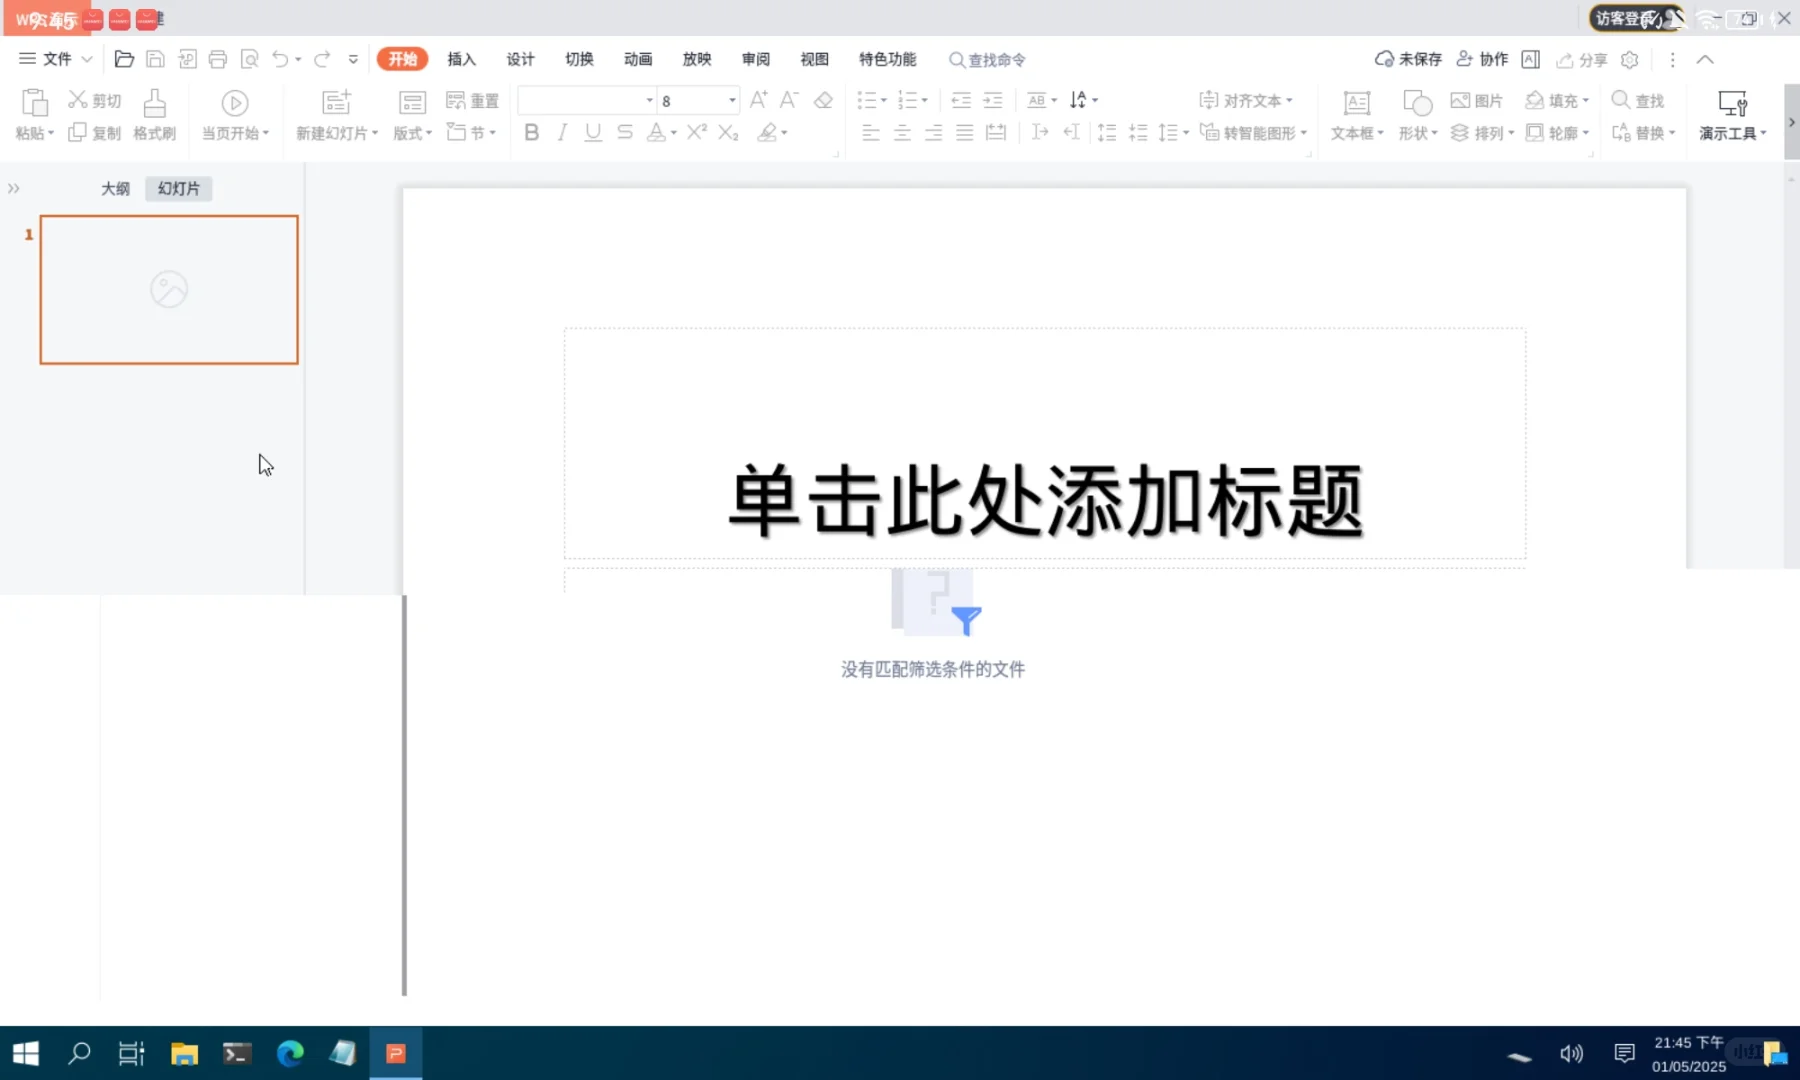Insert a picture (图片)
The height and width of the screenshot is (1080, 1800).
click(x=1479, y=100)
